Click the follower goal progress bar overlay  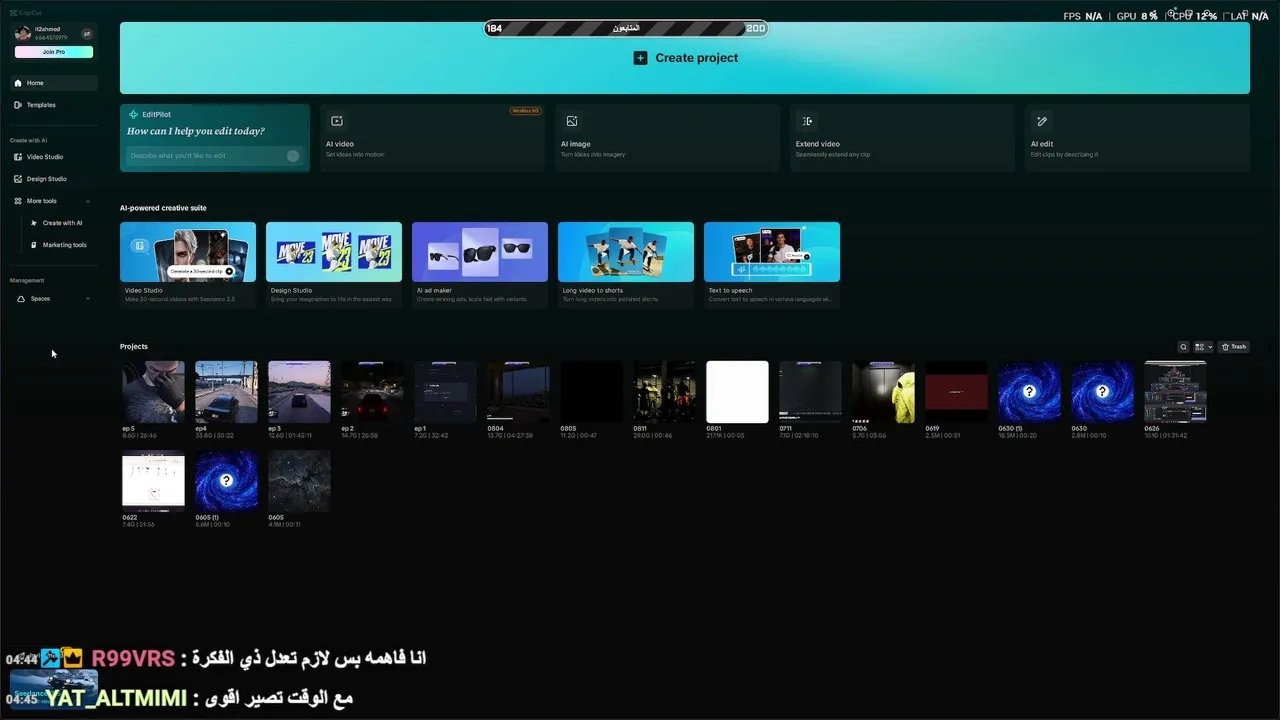click(626, 28)
